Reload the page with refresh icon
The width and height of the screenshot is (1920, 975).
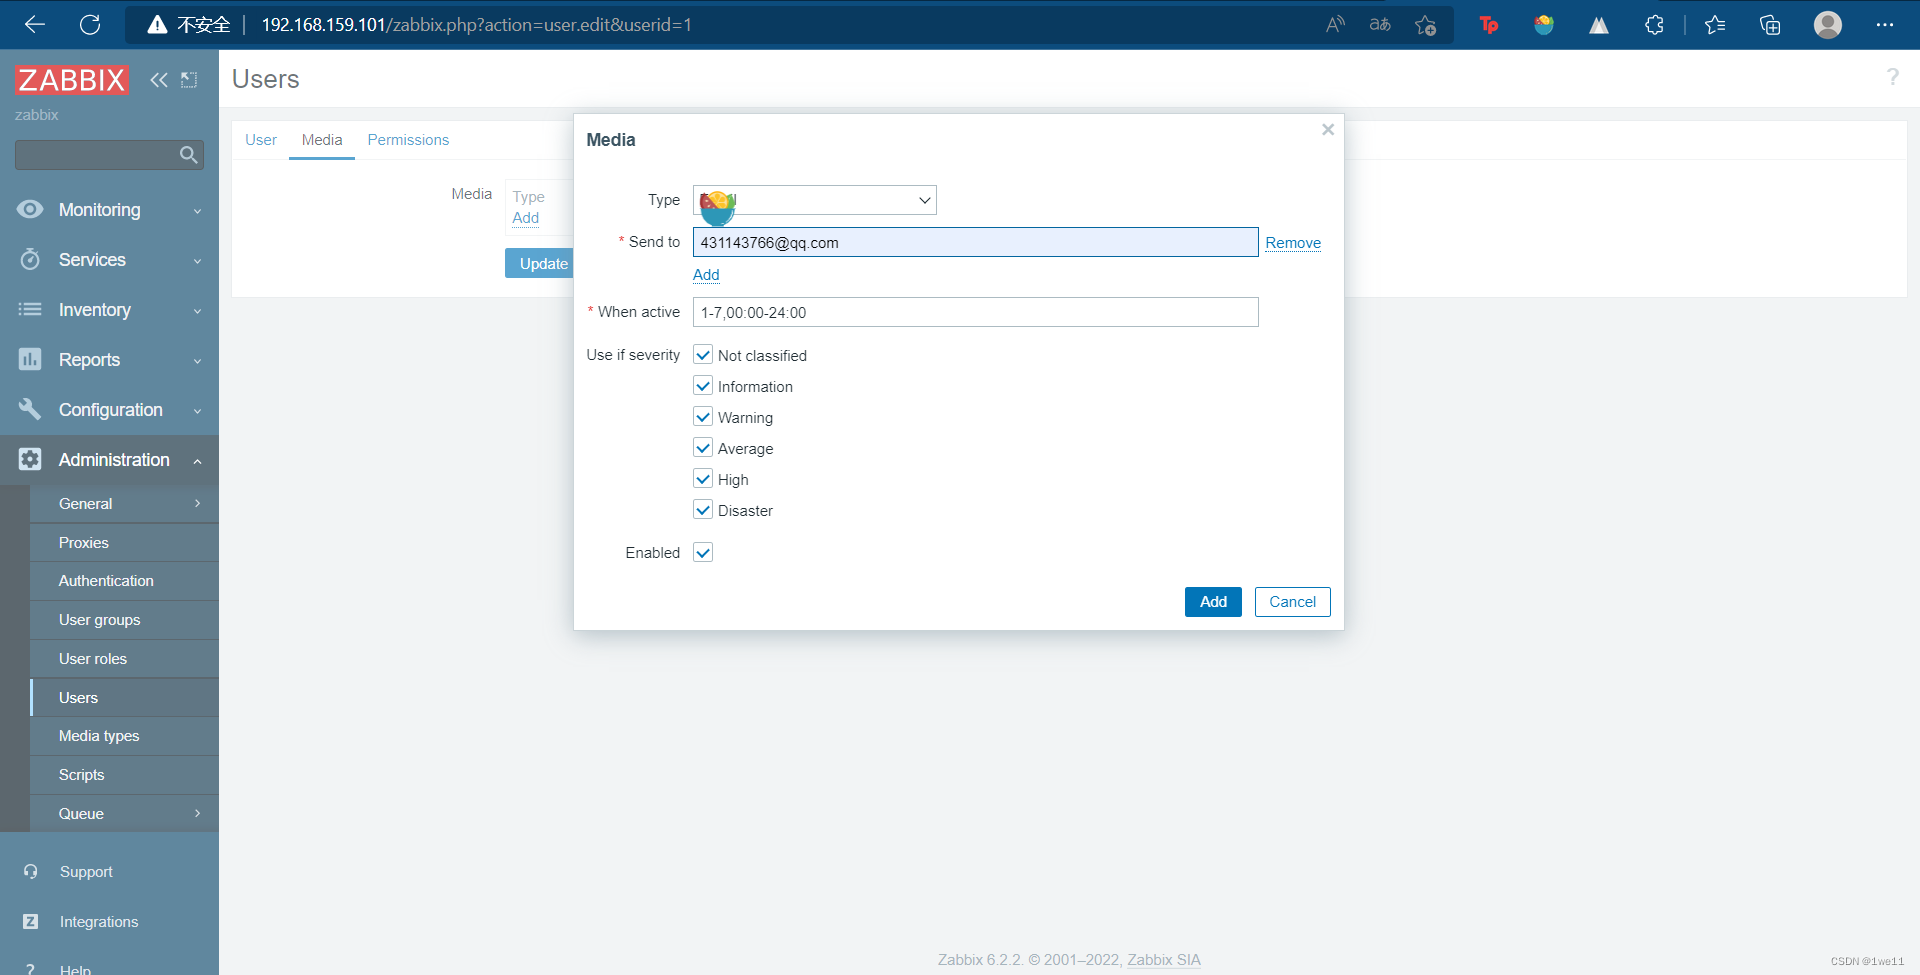click(x=90, y=25)
